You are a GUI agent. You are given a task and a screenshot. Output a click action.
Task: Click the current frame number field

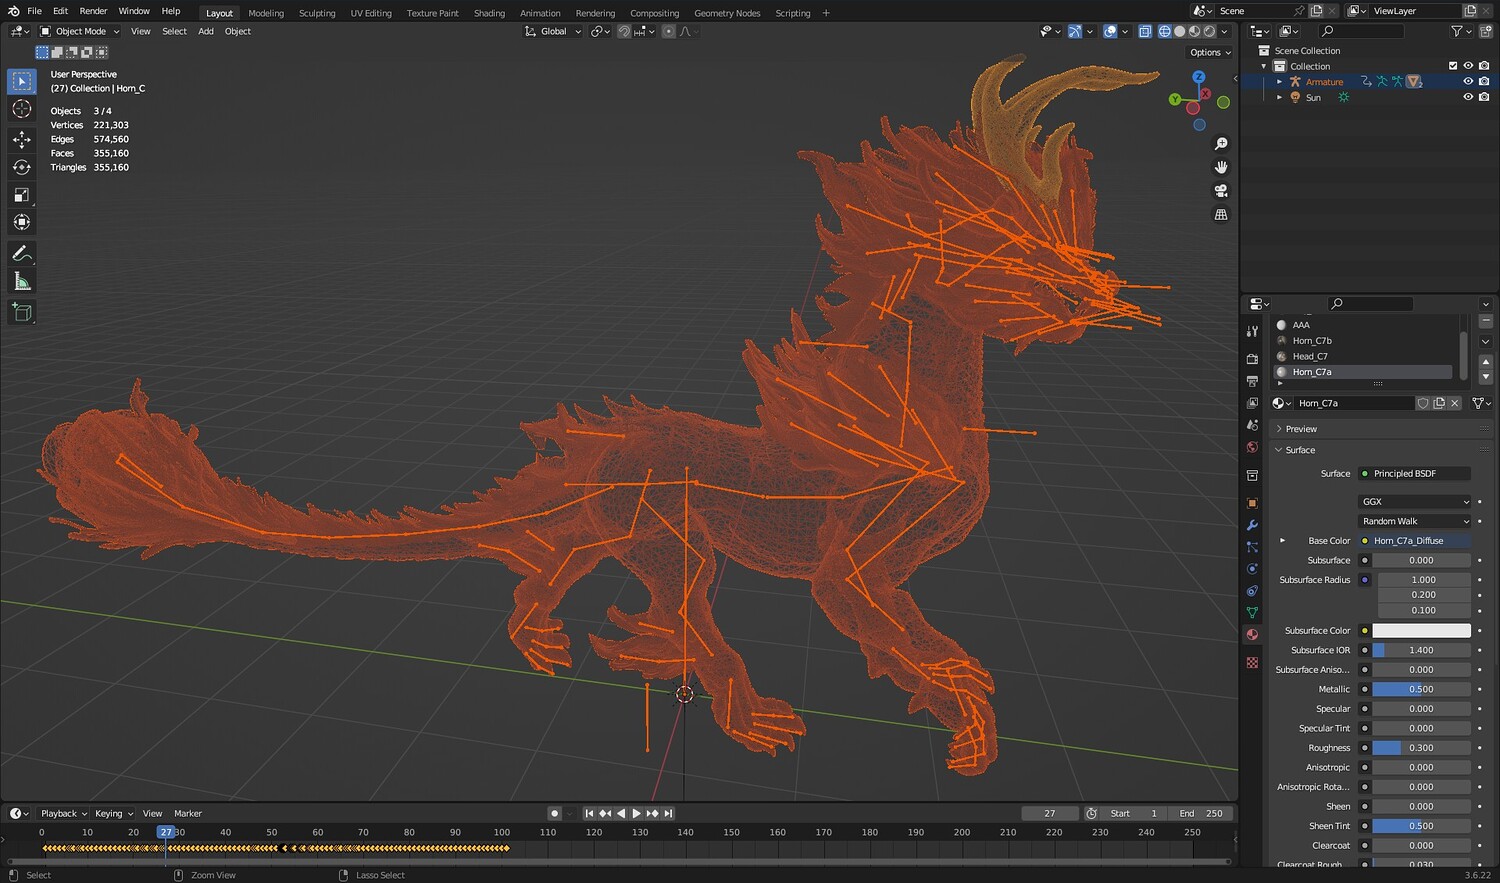pos(1050,813)
